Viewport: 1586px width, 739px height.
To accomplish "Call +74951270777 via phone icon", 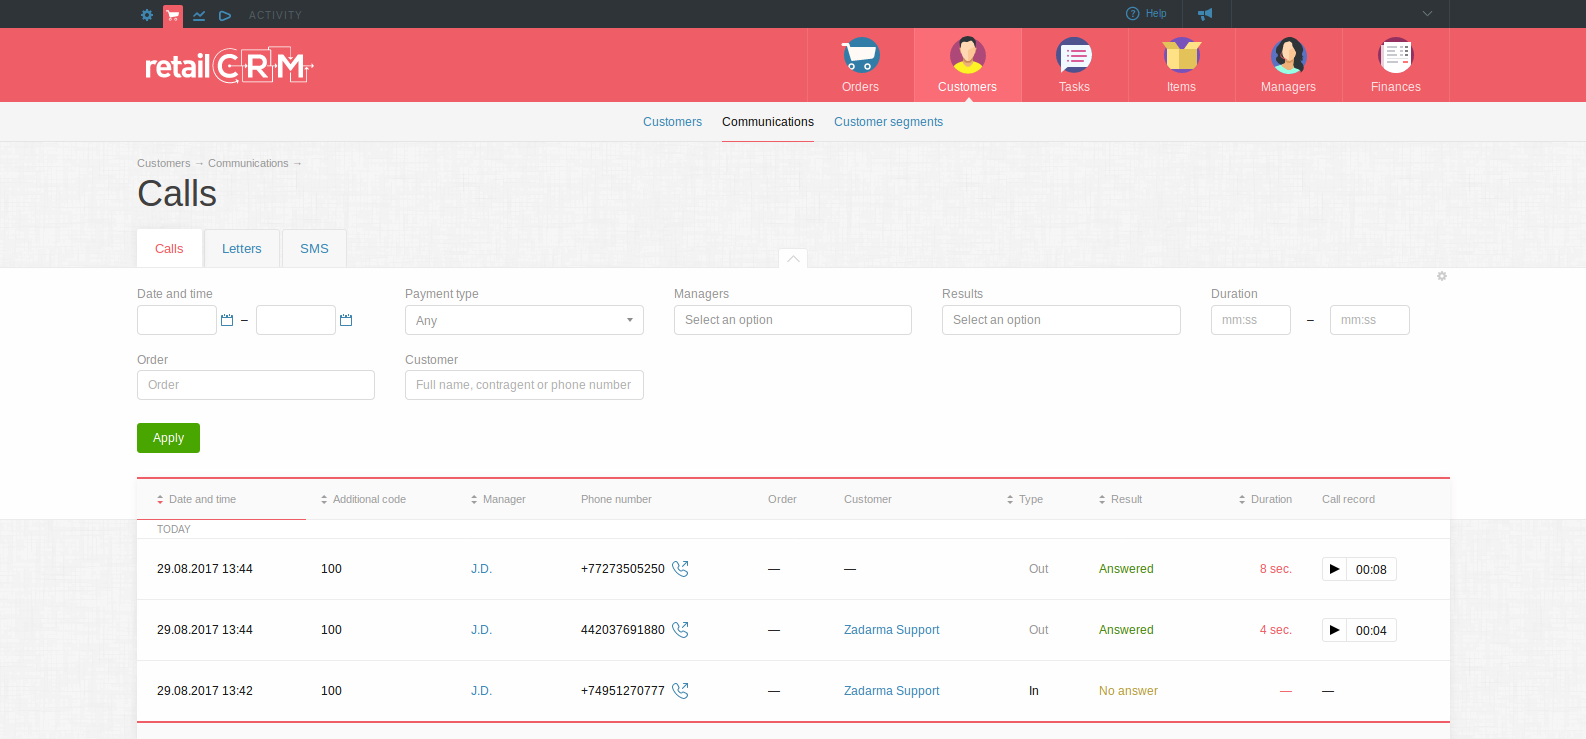I will click(680, 690).
